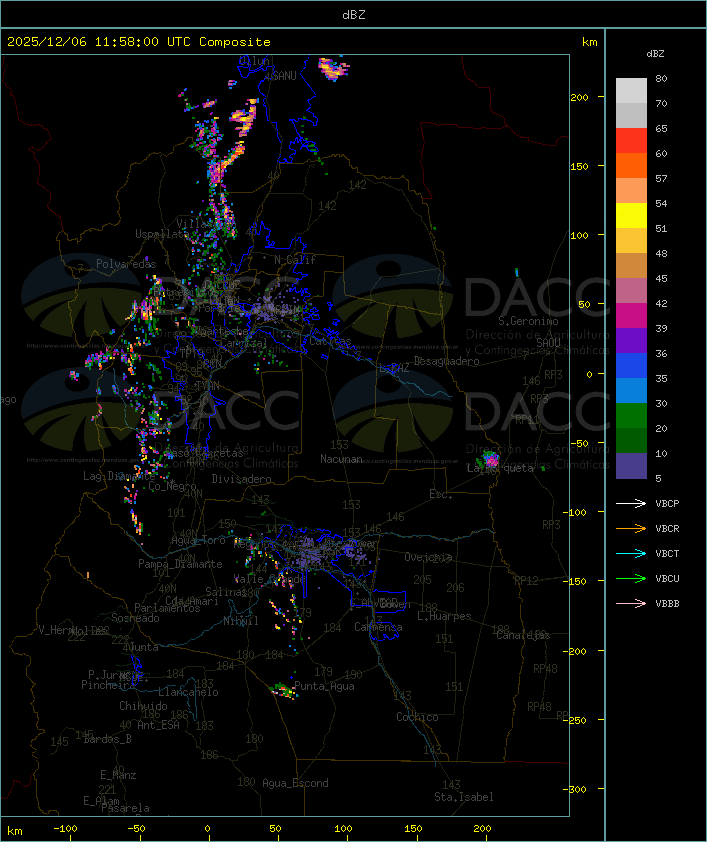Click the km label at the top right
The width and height of the screenshot is (707, 842).
[589, 42]
